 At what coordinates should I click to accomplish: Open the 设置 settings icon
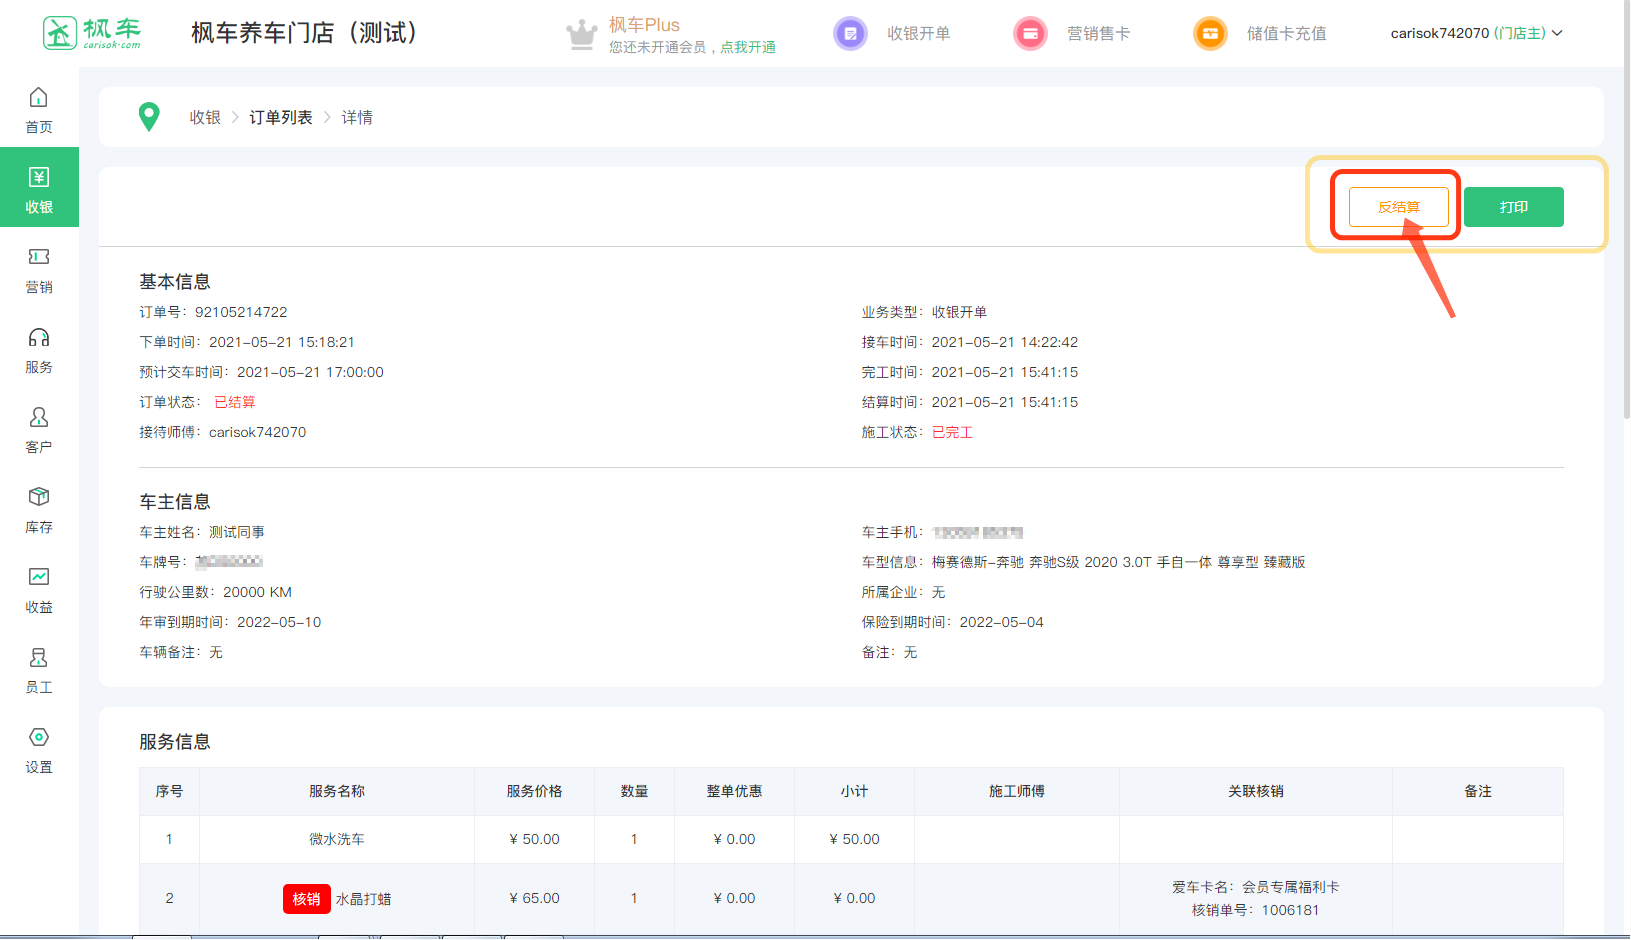pyautogui.click(x=39, y=738)
